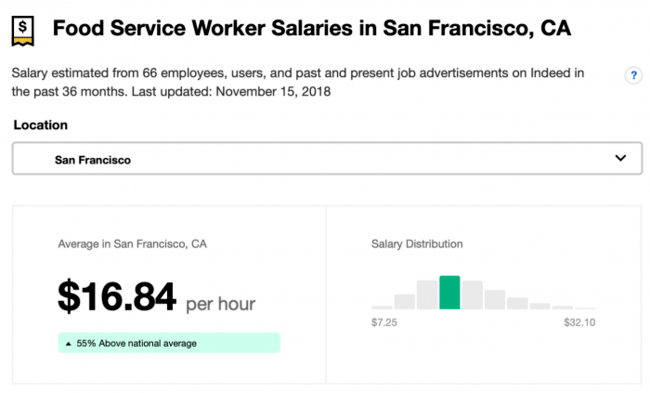Click the upward triangle in the national average badge
Viewport: 650px width, 393px height.
[68, 344]
